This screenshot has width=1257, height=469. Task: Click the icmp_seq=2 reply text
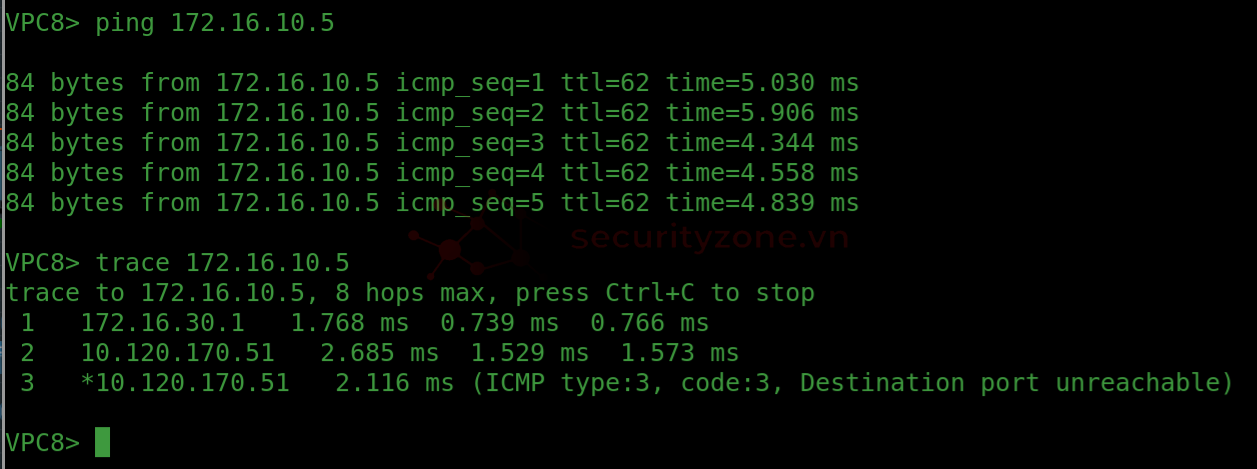(470, 113)
